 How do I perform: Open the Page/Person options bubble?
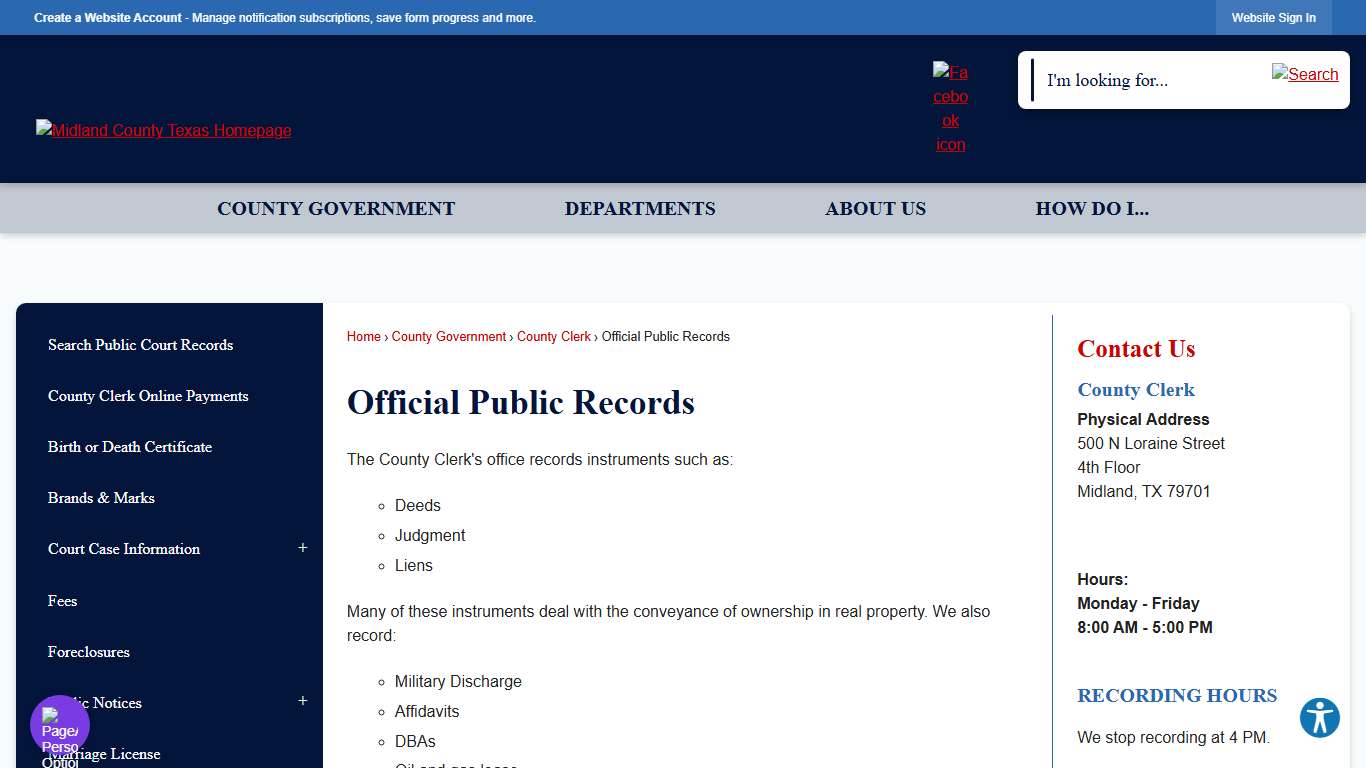(59, 723)
